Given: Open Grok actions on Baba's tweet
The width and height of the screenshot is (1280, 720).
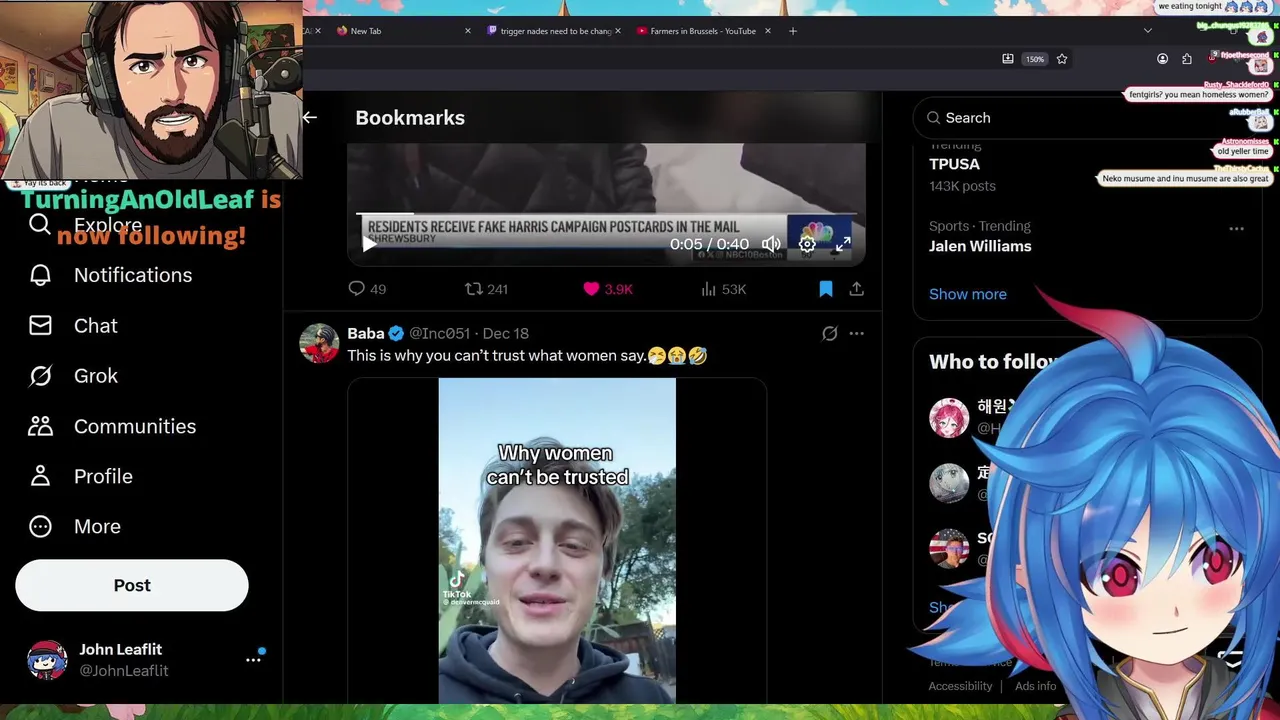Looking at the screenshot, I should [829, 334].
